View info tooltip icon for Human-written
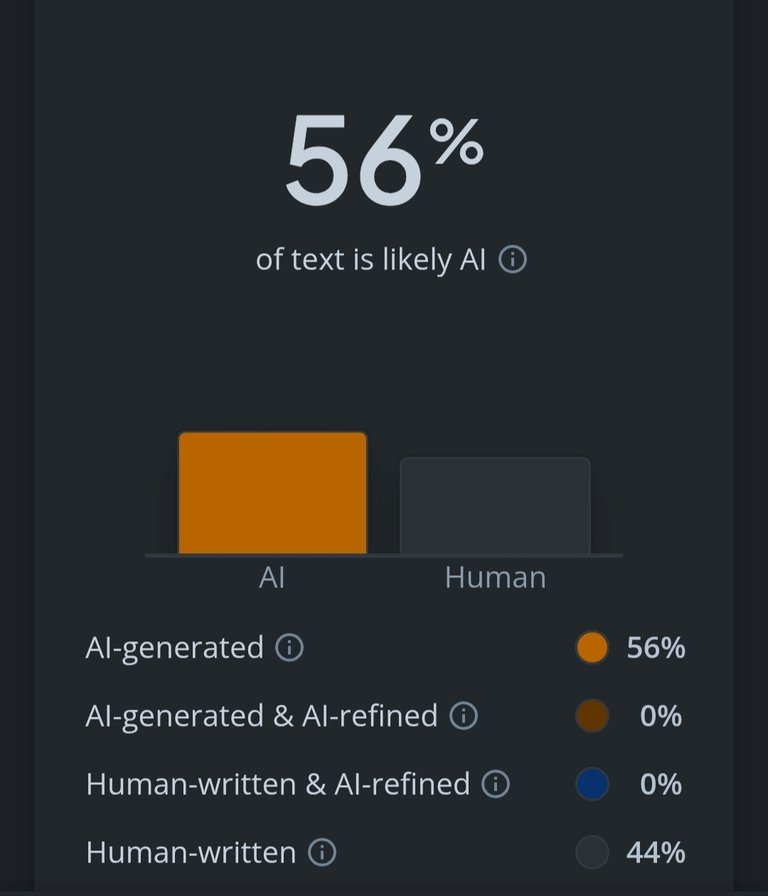This screenshot has height=896, width=768. 322,852
